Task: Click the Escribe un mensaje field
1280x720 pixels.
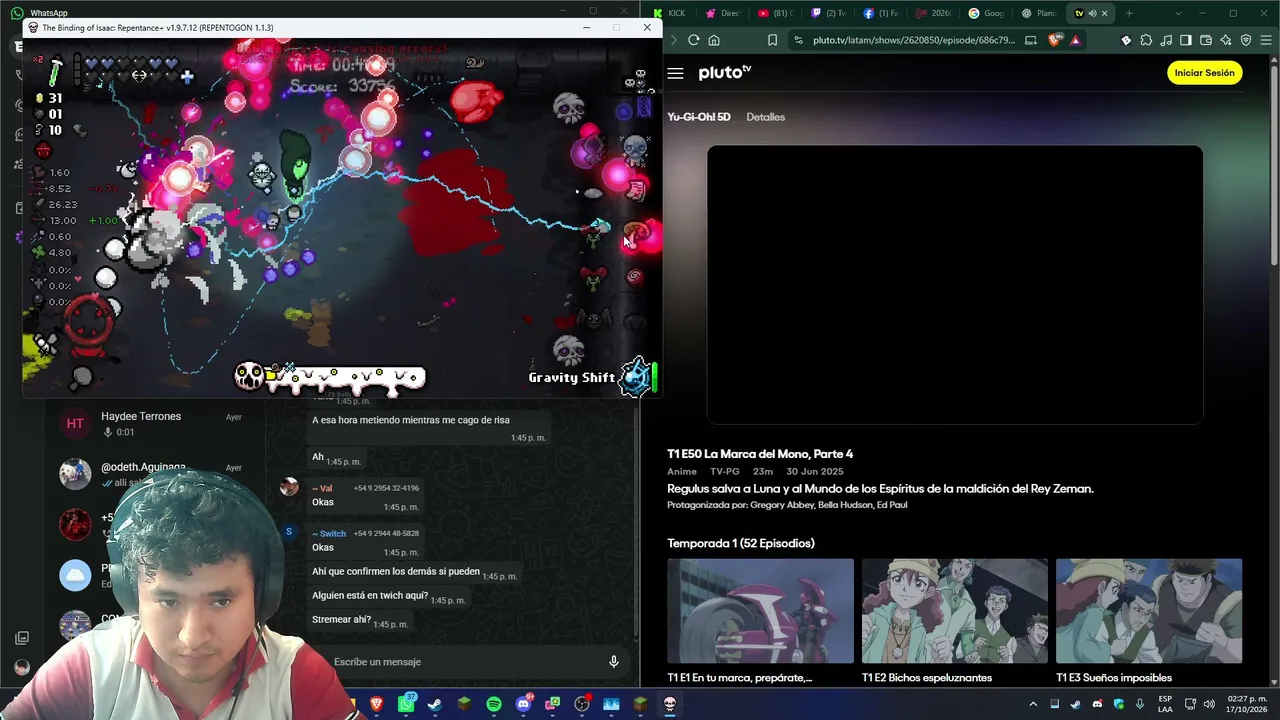Action: pyautogui.click(x=460, y=662)
